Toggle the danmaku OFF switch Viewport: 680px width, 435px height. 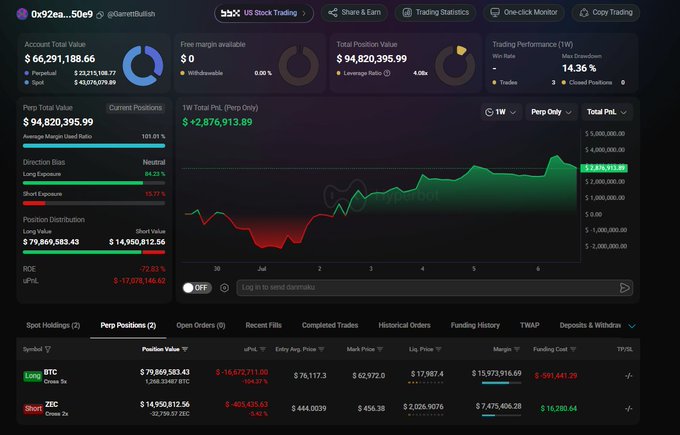(196, 288)
